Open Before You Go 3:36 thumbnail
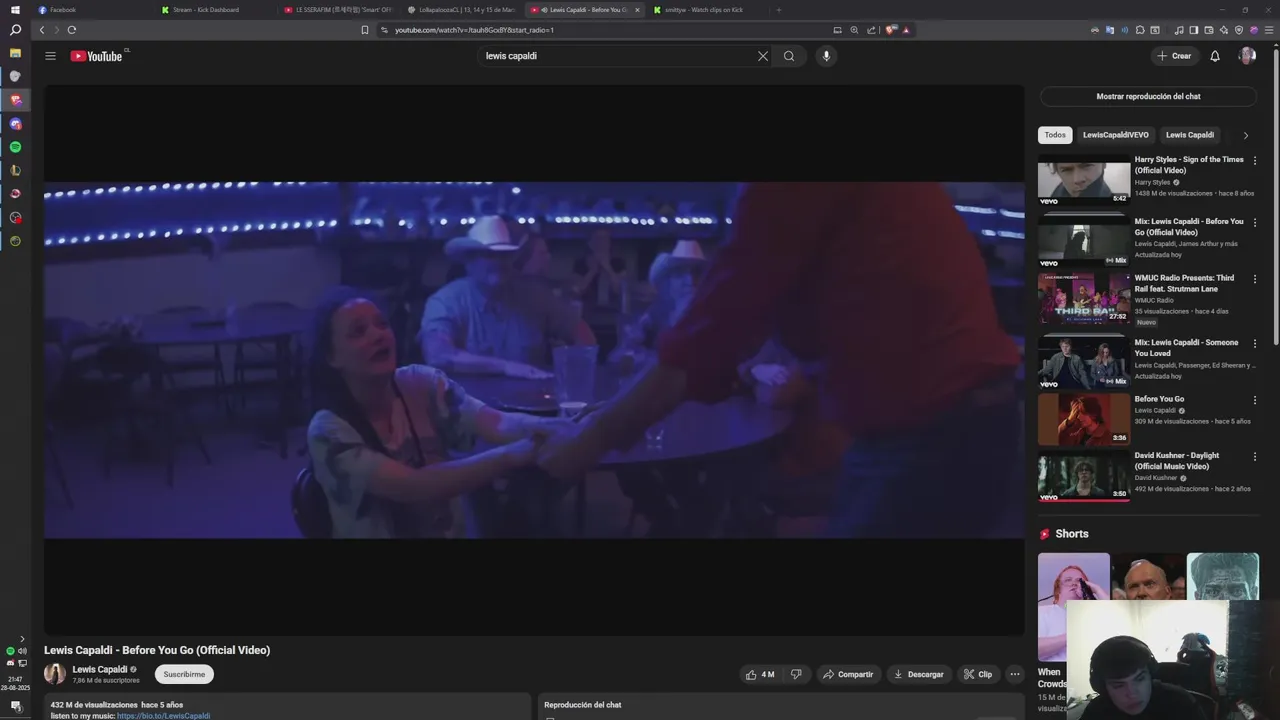The width and height of the screenshot is (1280, 720). 1084,419
